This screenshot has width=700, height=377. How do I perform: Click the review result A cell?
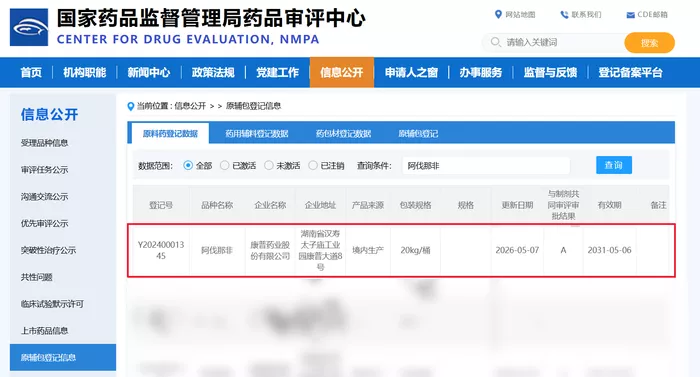click(563, 250)
